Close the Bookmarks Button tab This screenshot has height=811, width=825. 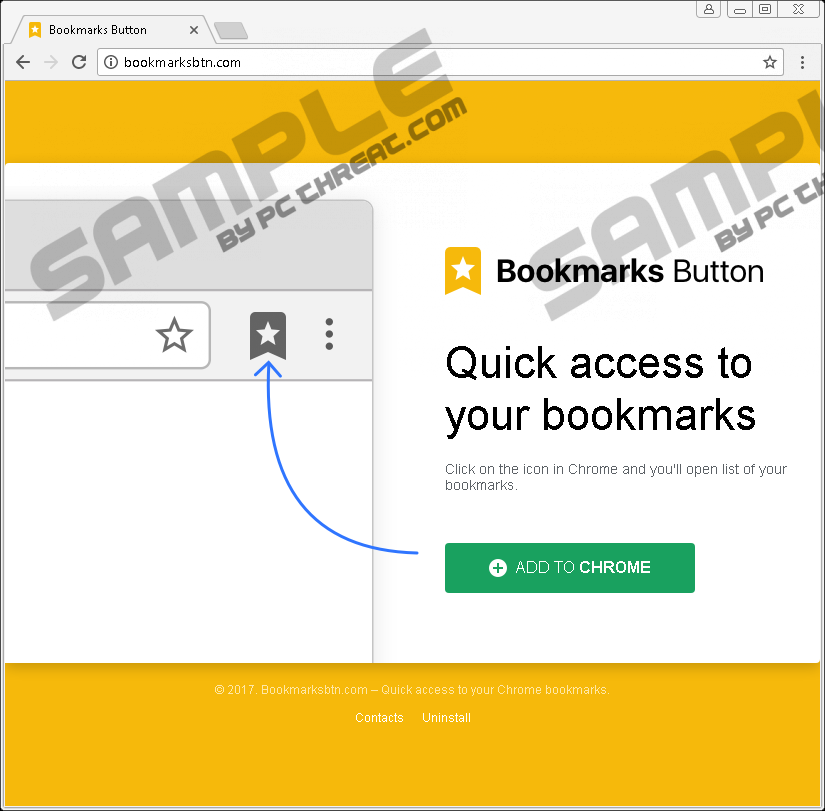[194, 30]
